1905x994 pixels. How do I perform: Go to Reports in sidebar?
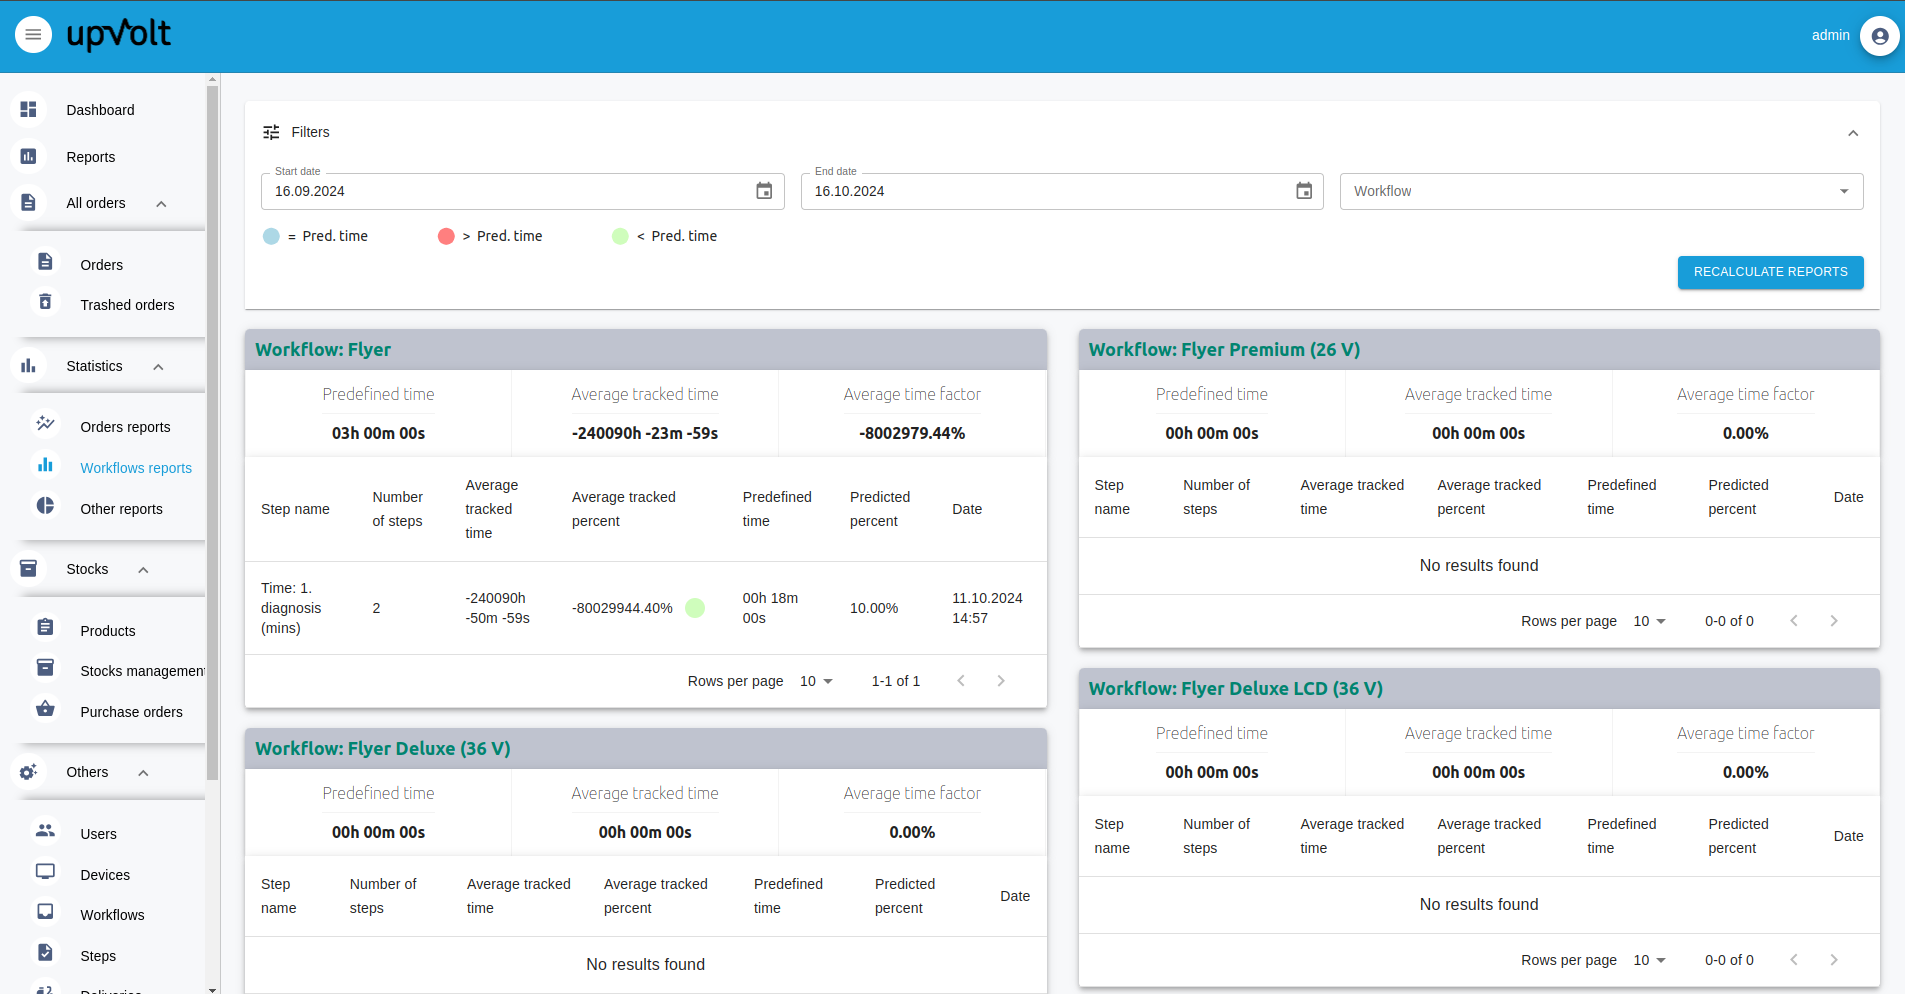tap(91, 157)
